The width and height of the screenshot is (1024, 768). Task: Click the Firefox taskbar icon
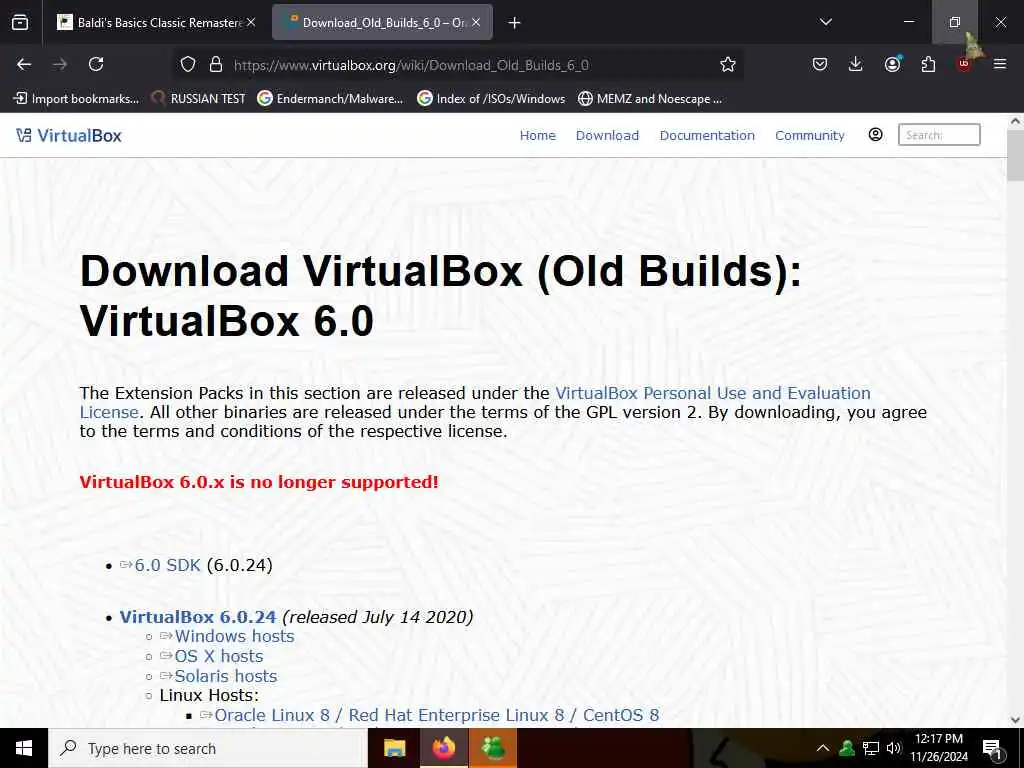443,748
